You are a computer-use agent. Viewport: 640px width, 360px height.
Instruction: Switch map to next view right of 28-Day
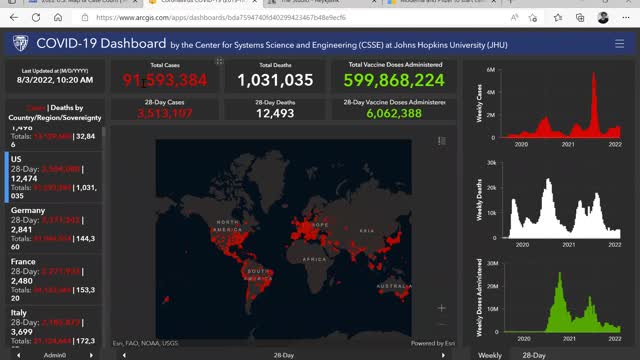click(x=443, y=356)
